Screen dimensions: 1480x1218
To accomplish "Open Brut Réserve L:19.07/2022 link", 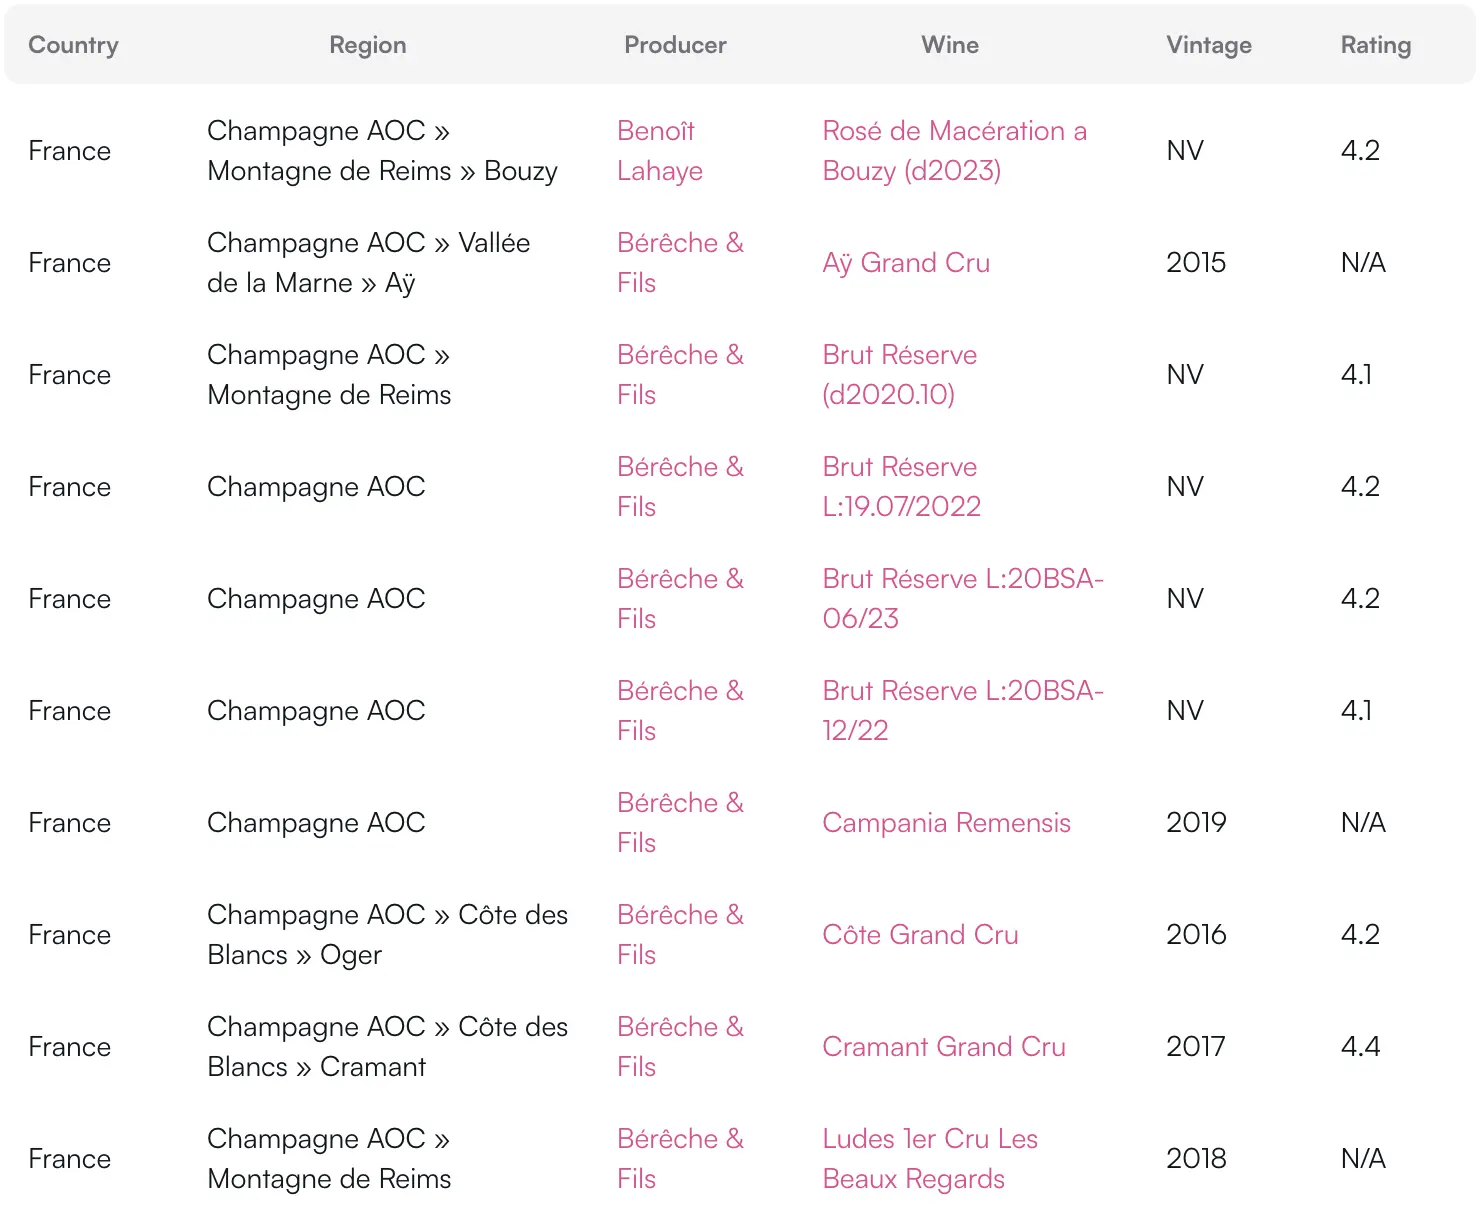I will point(900,487).
